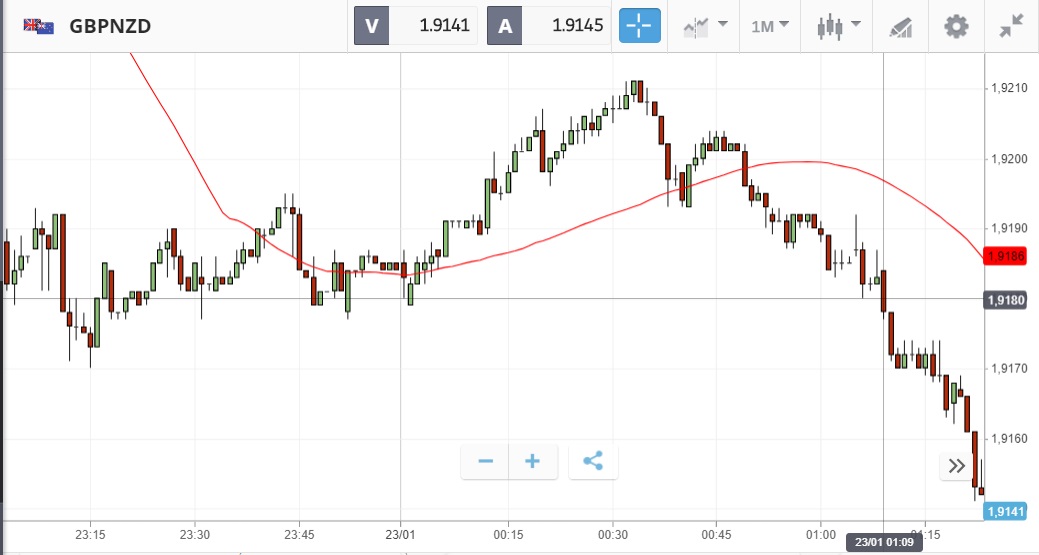This screenshot has height=555, width=1039.
Task: Click the red 1,9186 moving average label
Action: 1004,257
